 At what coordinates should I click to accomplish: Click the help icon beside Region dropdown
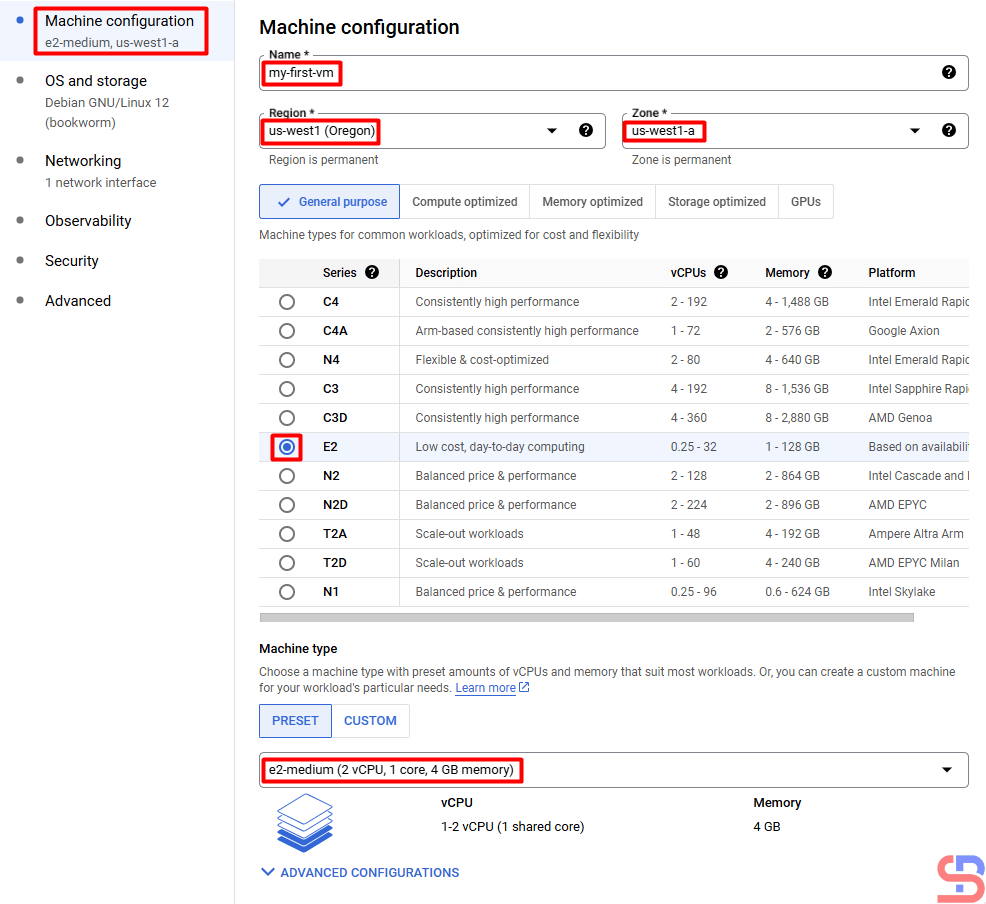click(x=586, y=130)
